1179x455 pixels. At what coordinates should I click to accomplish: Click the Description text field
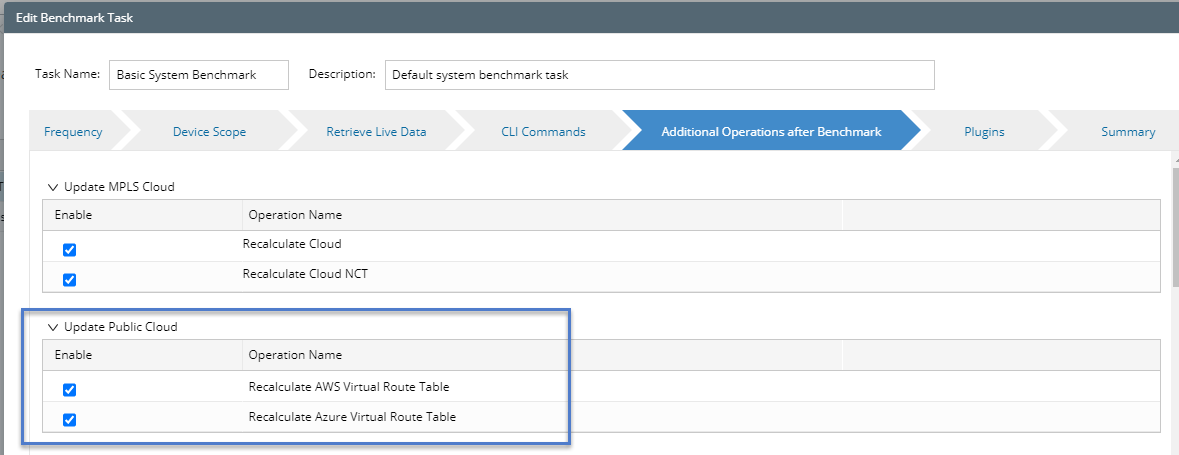658,75
